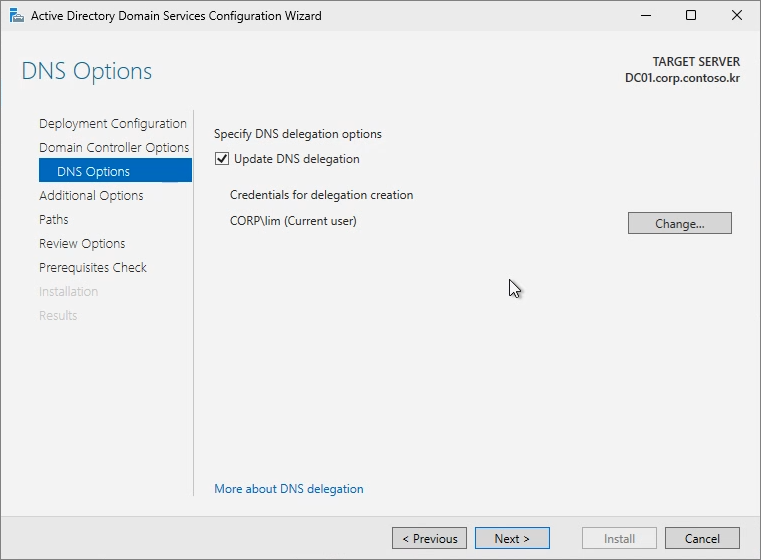Click the Specify DNS delegation options text
The height and width of the screenshot is (560, 761).
point(298,134)
